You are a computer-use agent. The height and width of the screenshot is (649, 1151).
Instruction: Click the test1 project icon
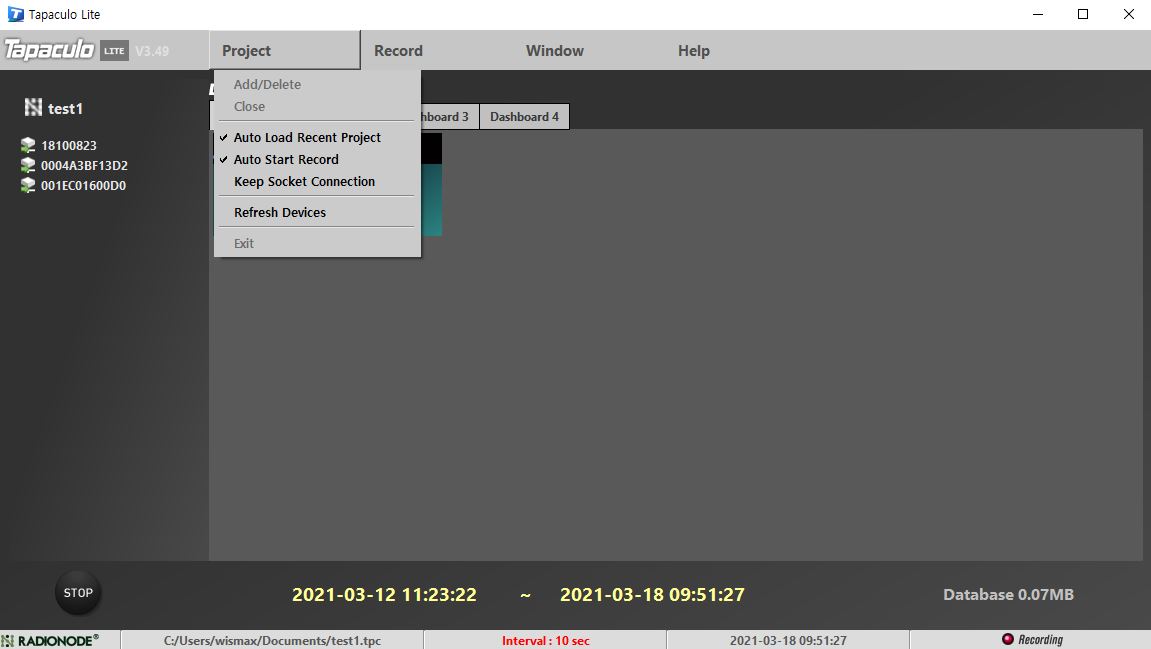coord(33,108)
